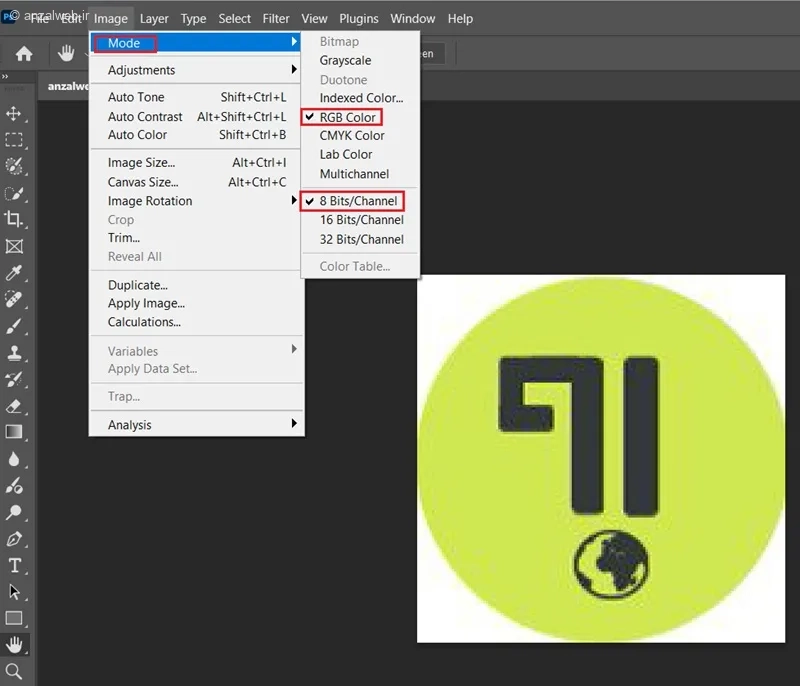This screenshot has height=686, width=800.
Task: Convert image to Grayscale mode
Action: pyautogui.click(x=360, y=60)
